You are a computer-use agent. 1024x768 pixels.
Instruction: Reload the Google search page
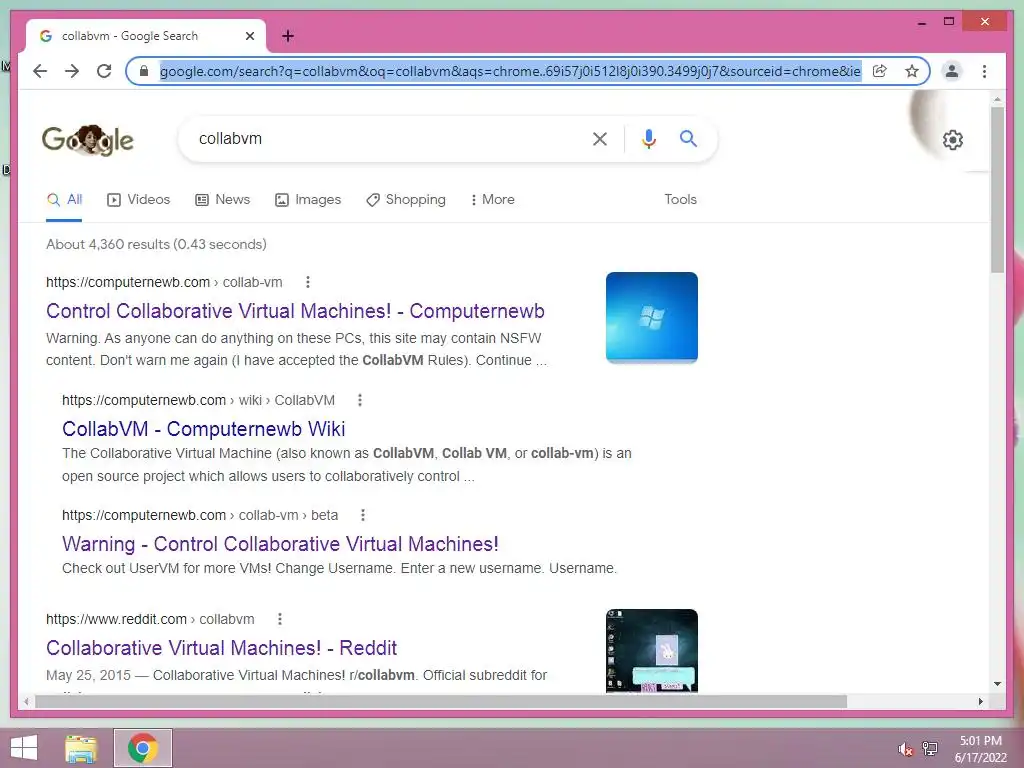(104, 71)
